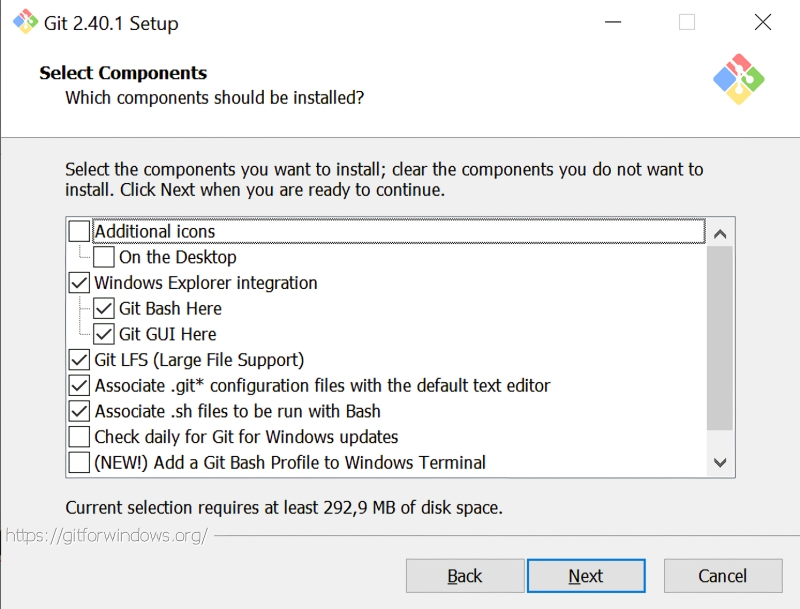This screenshot has height=609, width=800.
Task: Click the component list scrollbar thumb
Action: point(719,338)
